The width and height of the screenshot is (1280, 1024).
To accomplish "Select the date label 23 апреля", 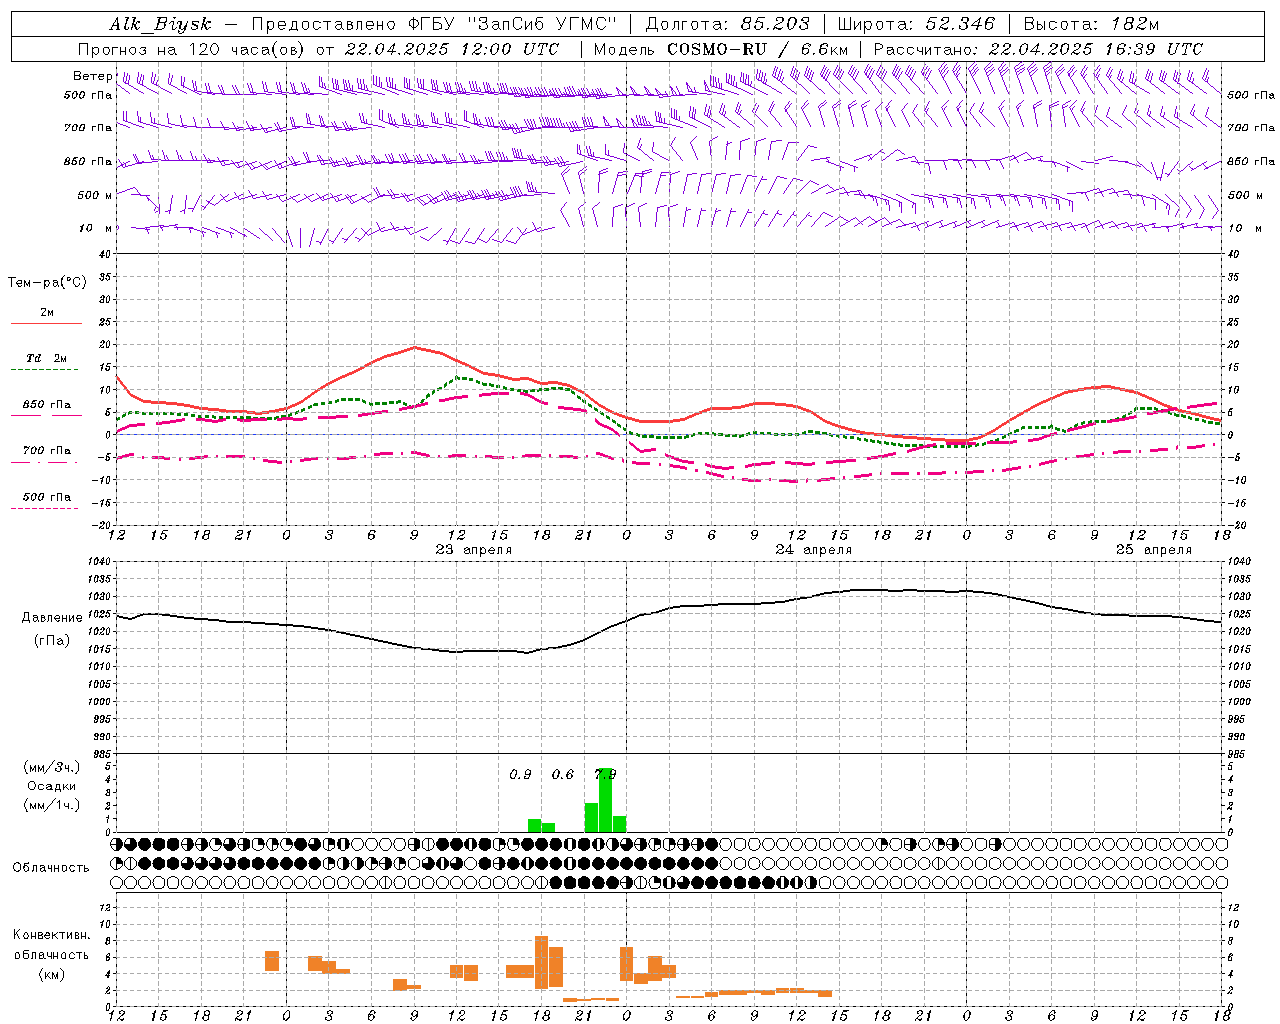I will pos(474,550).
